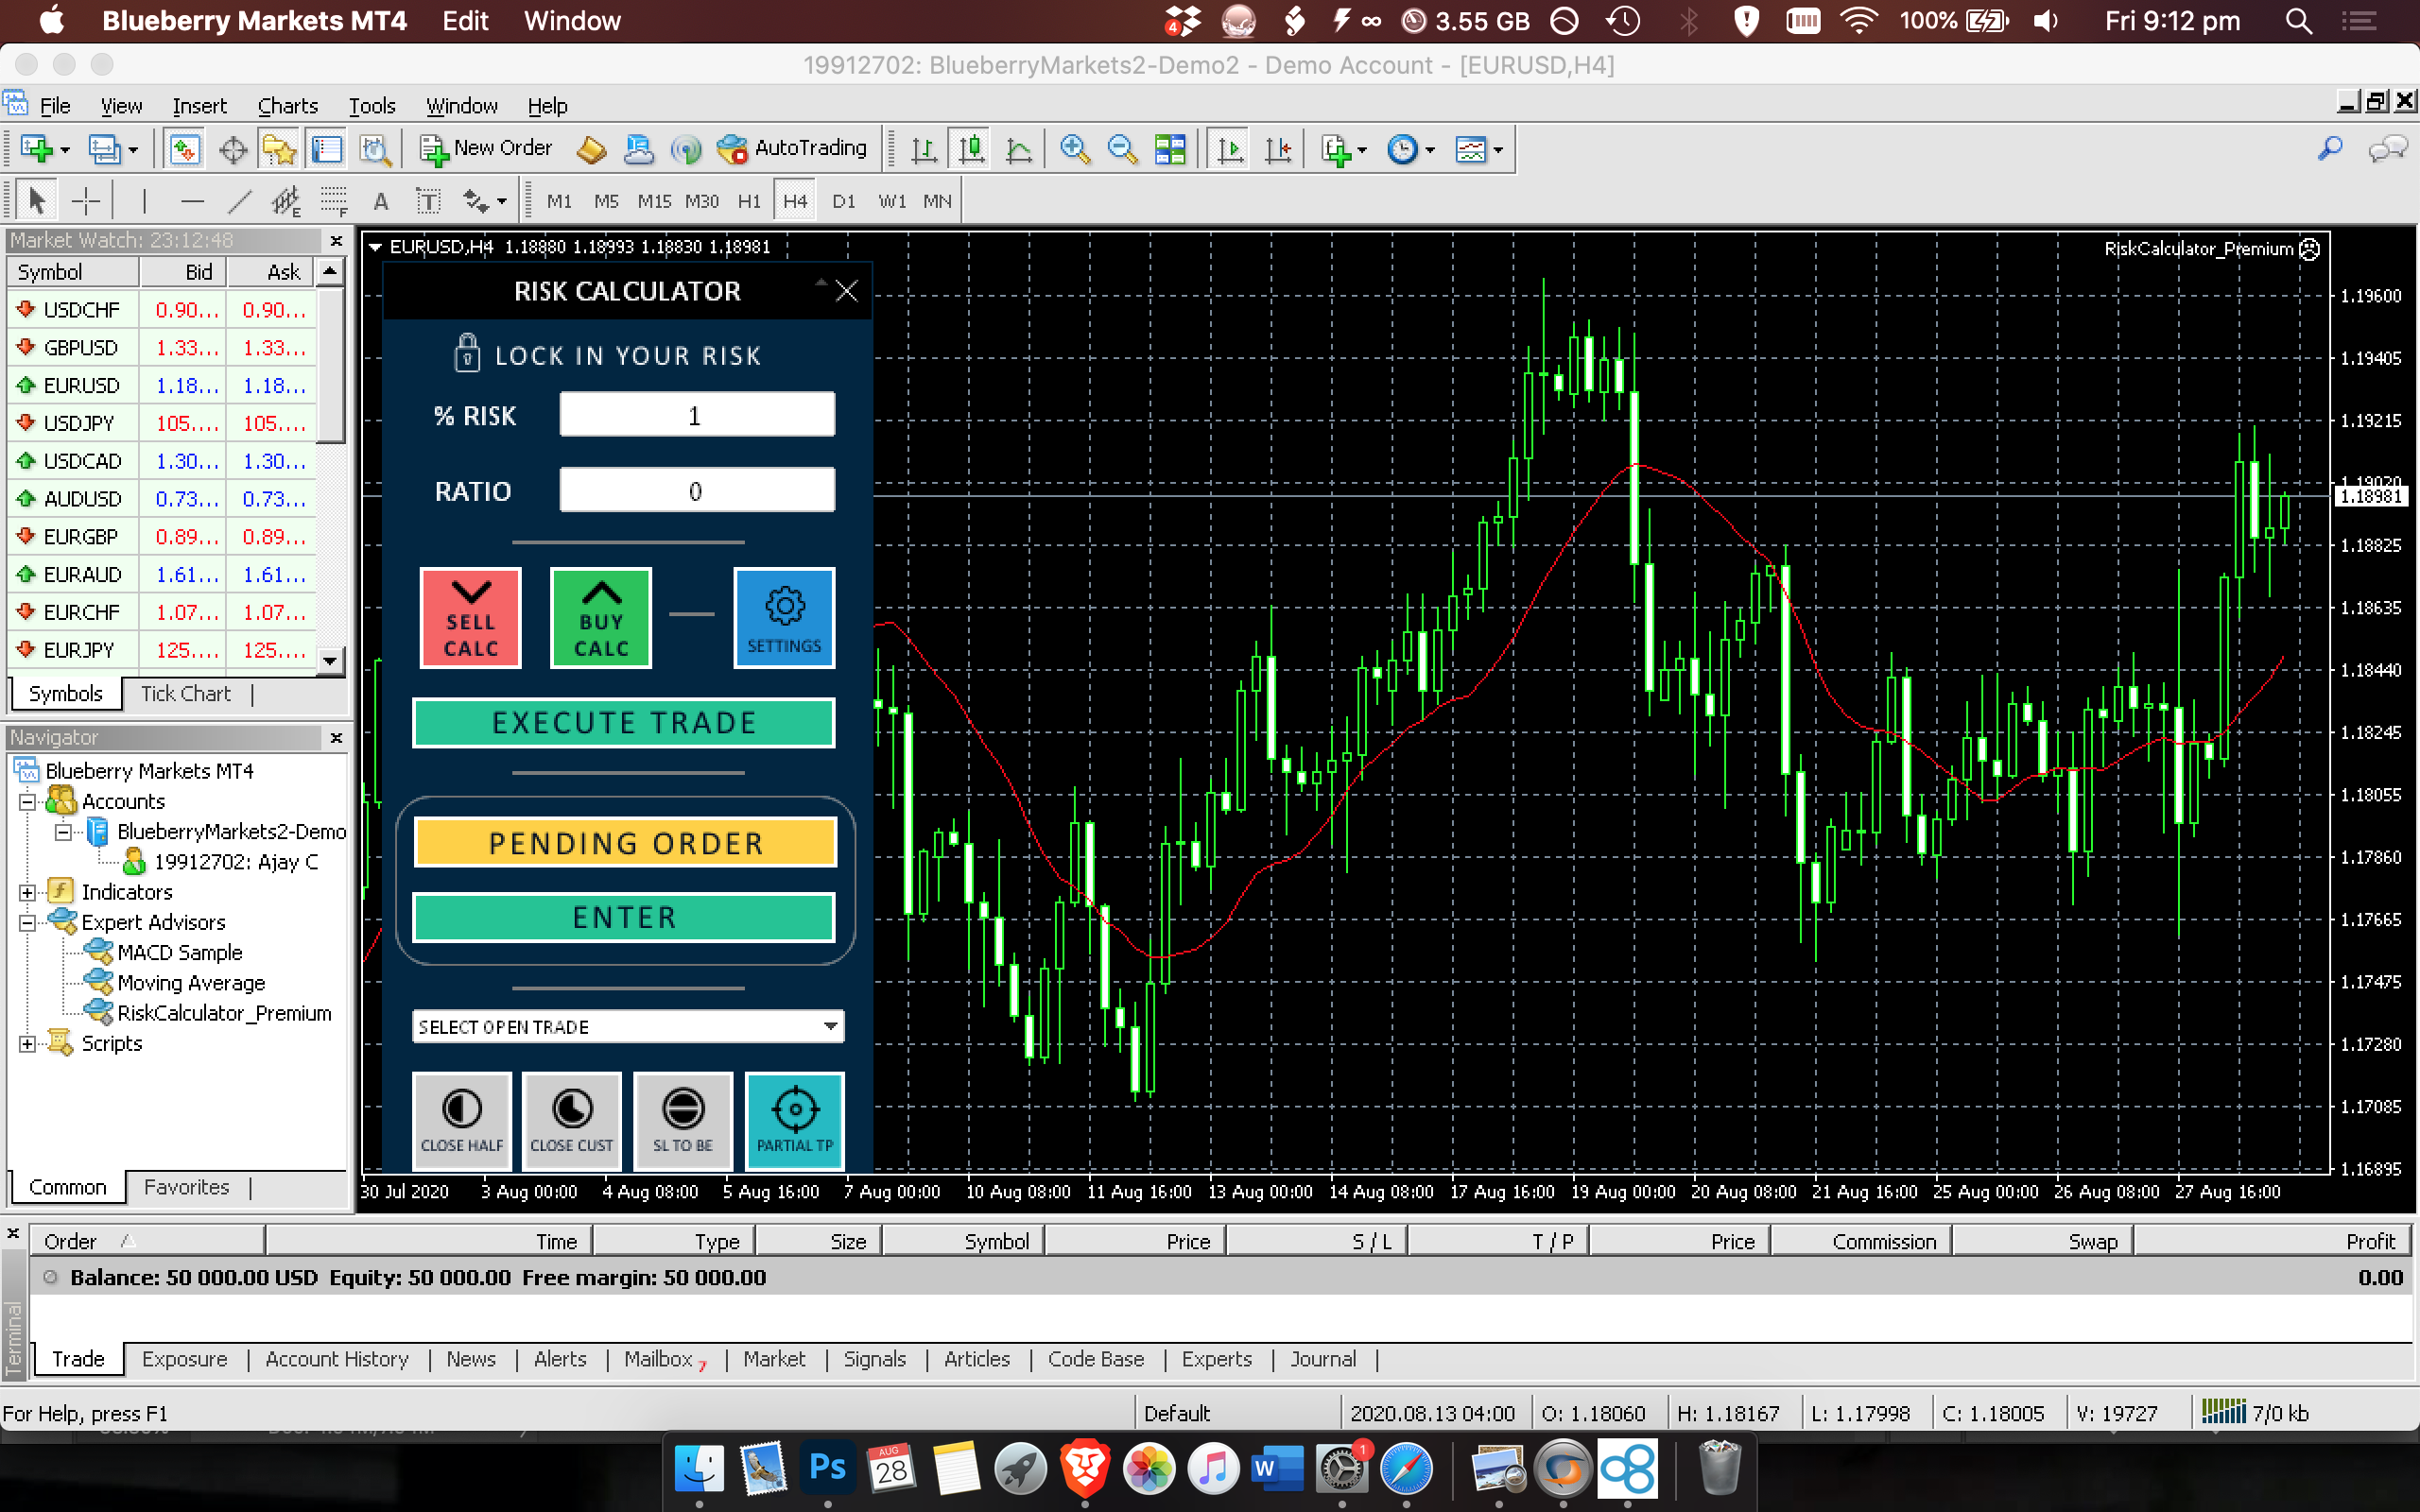Expand the Indicators tree node
Screen dimensions: 2420x1512
coord(28,892)
